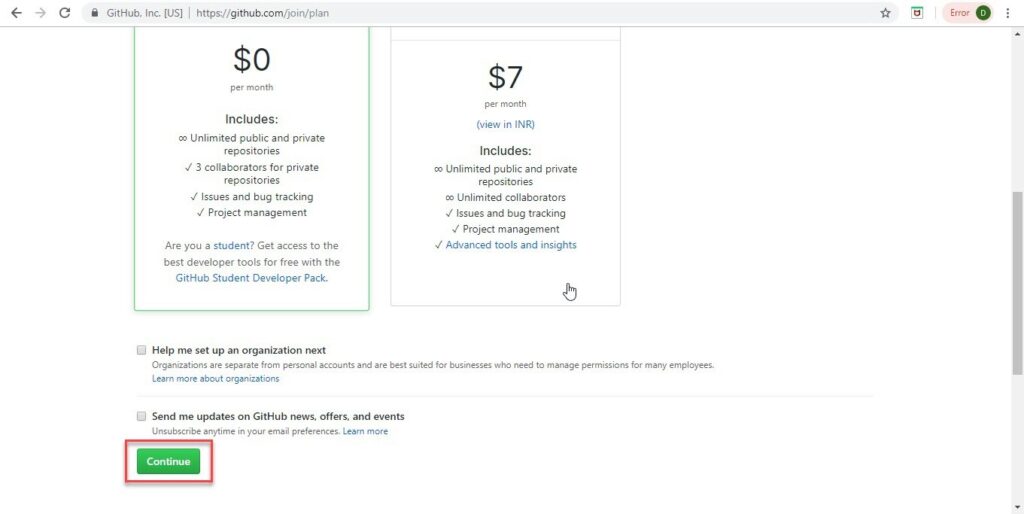Open the student link
Viewport: 1024px width, 514px height.
point(233,246)
